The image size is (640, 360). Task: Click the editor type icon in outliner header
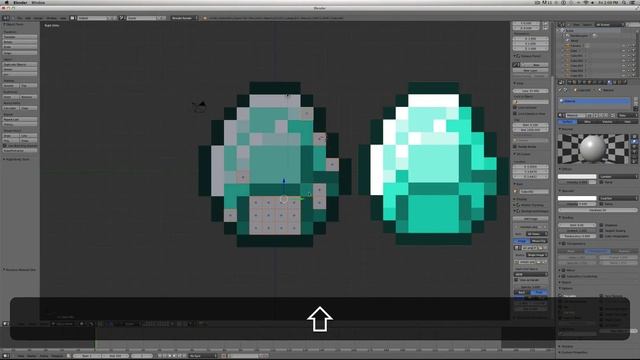[x=562, y=24]
